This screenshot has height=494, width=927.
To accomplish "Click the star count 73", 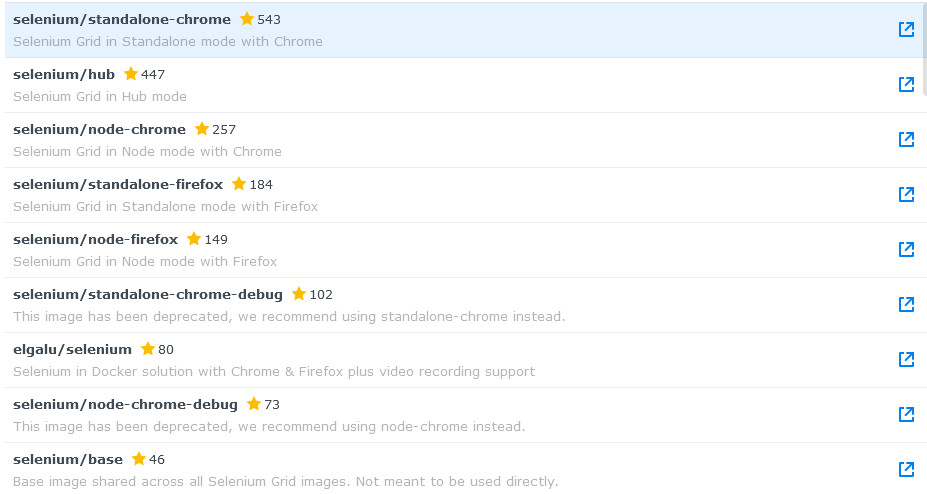I will [x=272, y=404].
